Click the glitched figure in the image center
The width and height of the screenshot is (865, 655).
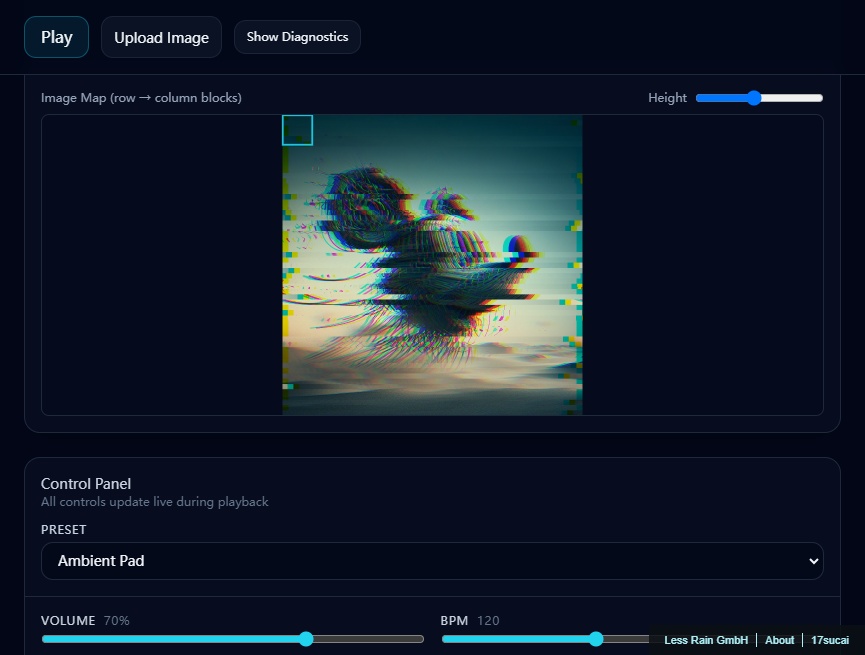pyautogui.click(x=430, y=260)
